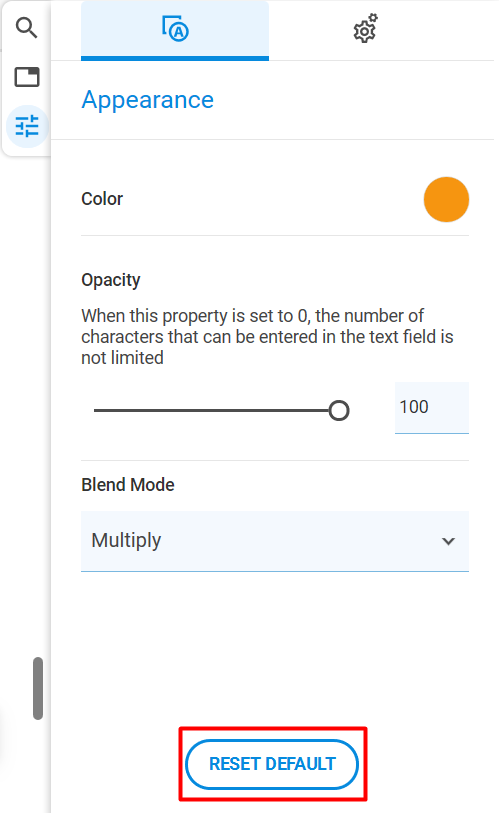Click the Opacity slider handle
The height and width of the screenshot is (813, 499).
339,410
